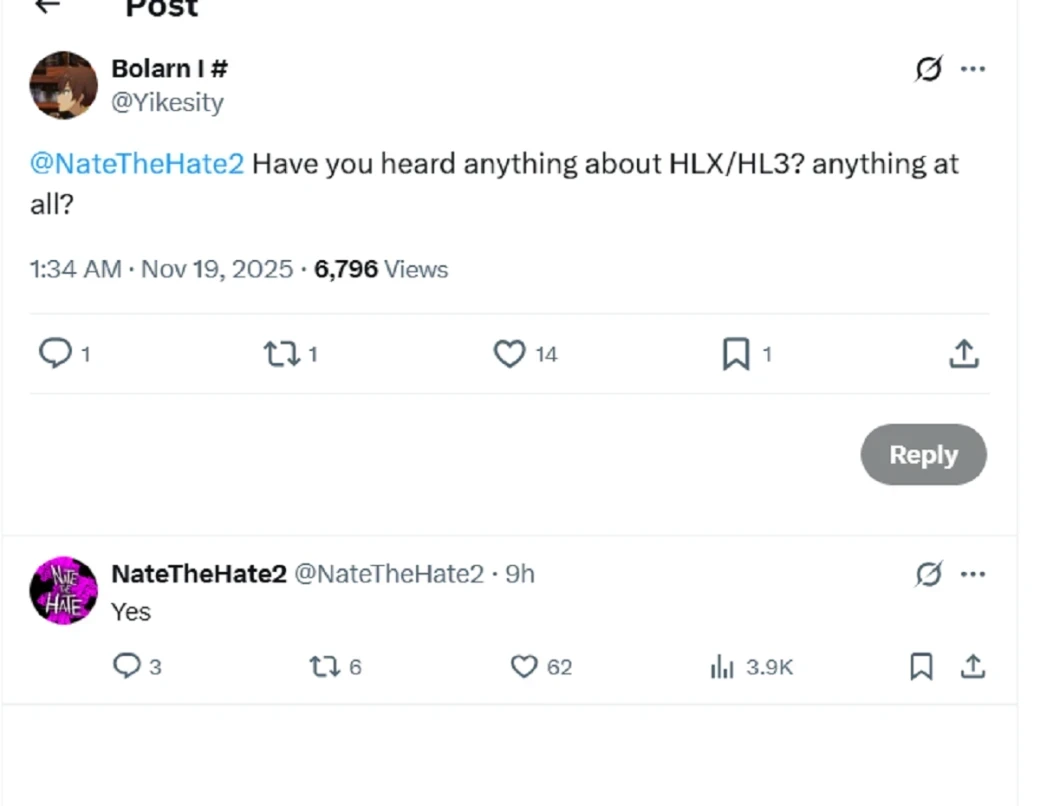This screenshot has height=806, width=1040.
Task: Open more options on Bolarn's post
Action: [973, 69]
